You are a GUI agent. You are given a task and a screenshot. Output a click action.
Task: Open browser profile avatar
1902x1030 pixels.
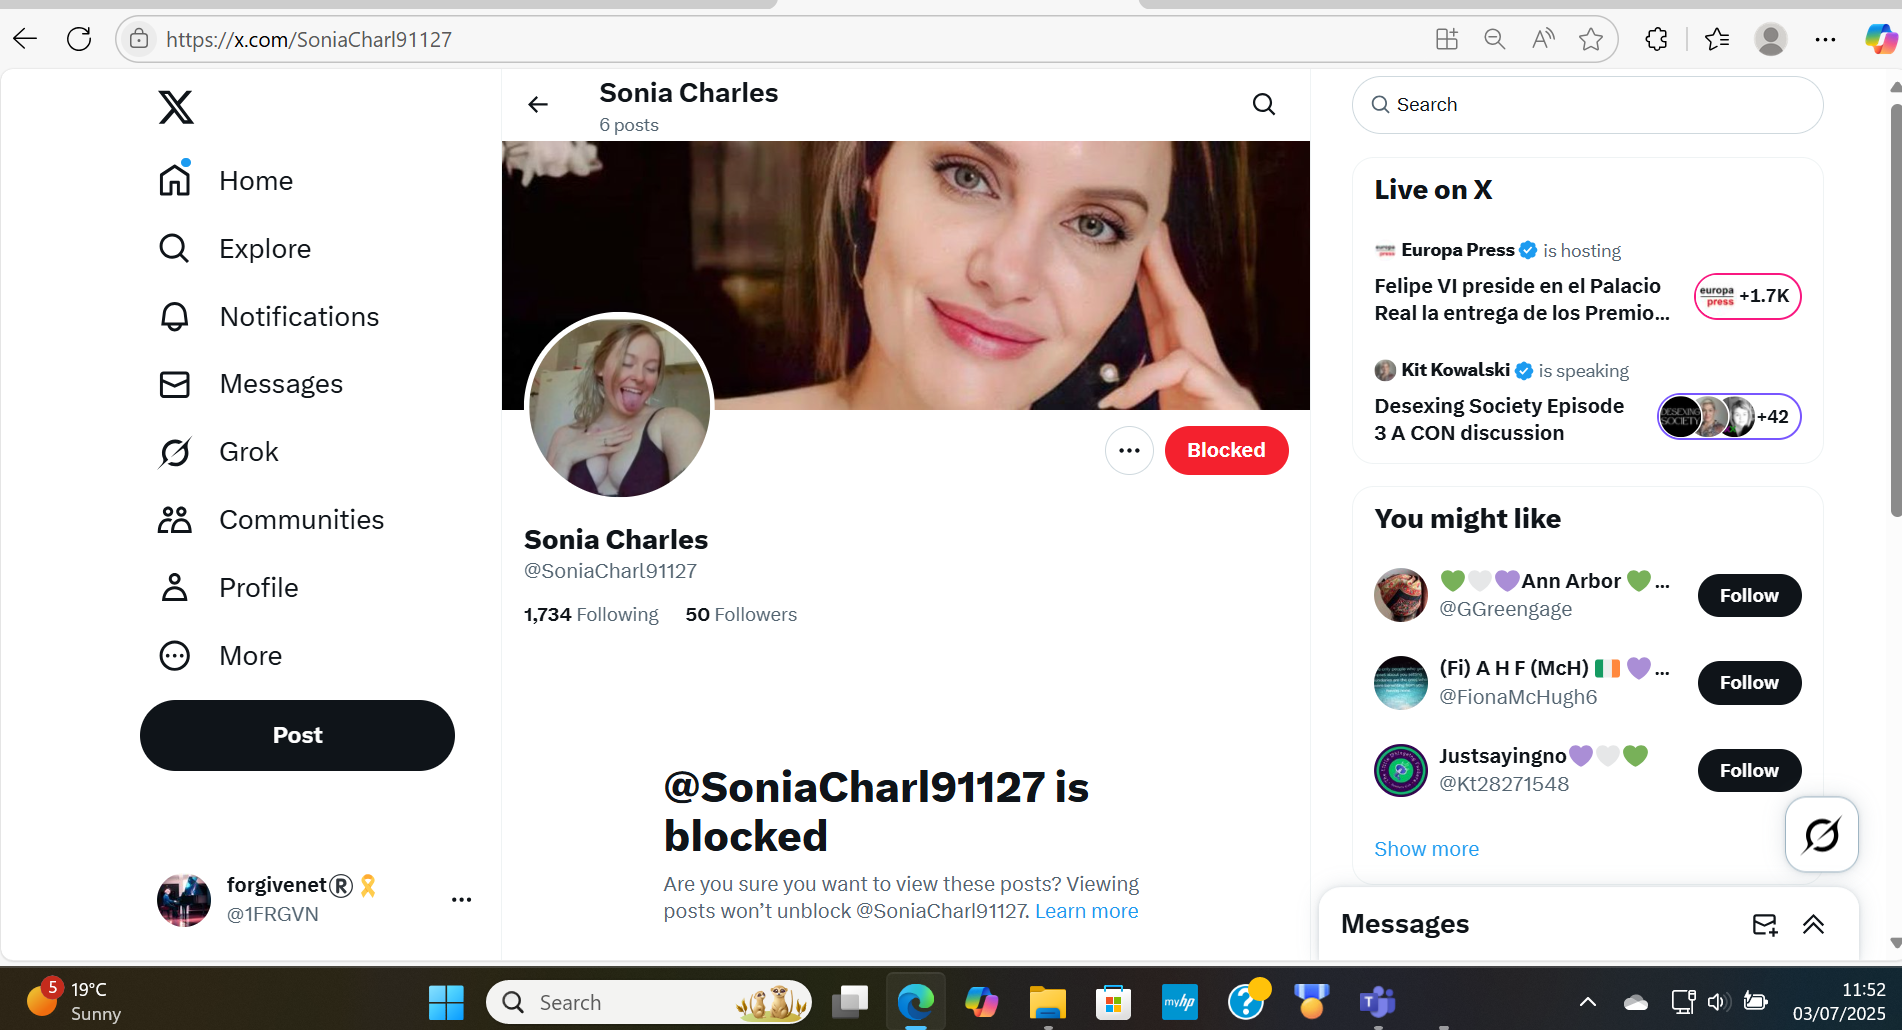[1771, 39]
